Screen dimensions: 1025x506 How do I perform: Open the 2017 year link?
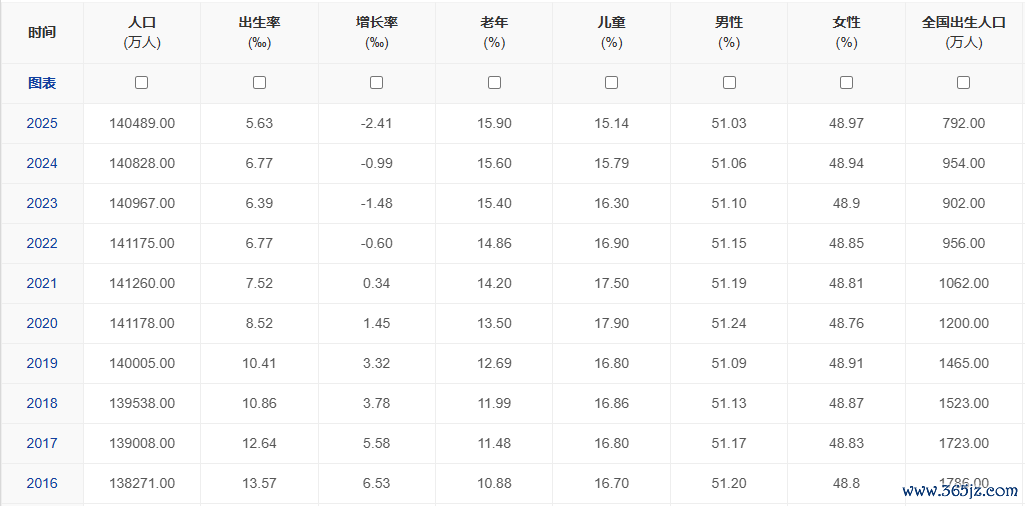tap(42, 443)
